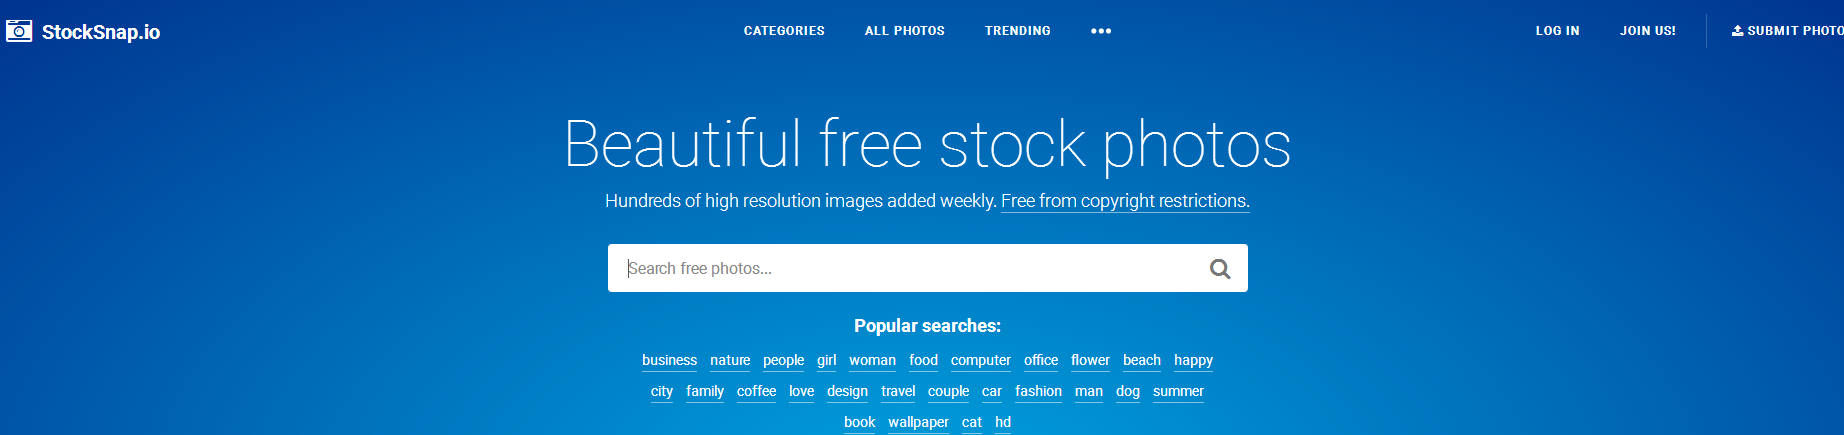Open the Trending navigation item
The height and width of the screenshot is (435, 1844).
coord(1017,31)
